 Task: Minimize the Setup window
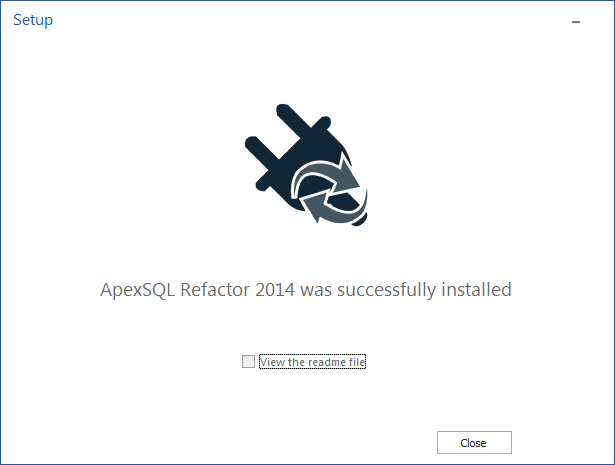point(576,22)
